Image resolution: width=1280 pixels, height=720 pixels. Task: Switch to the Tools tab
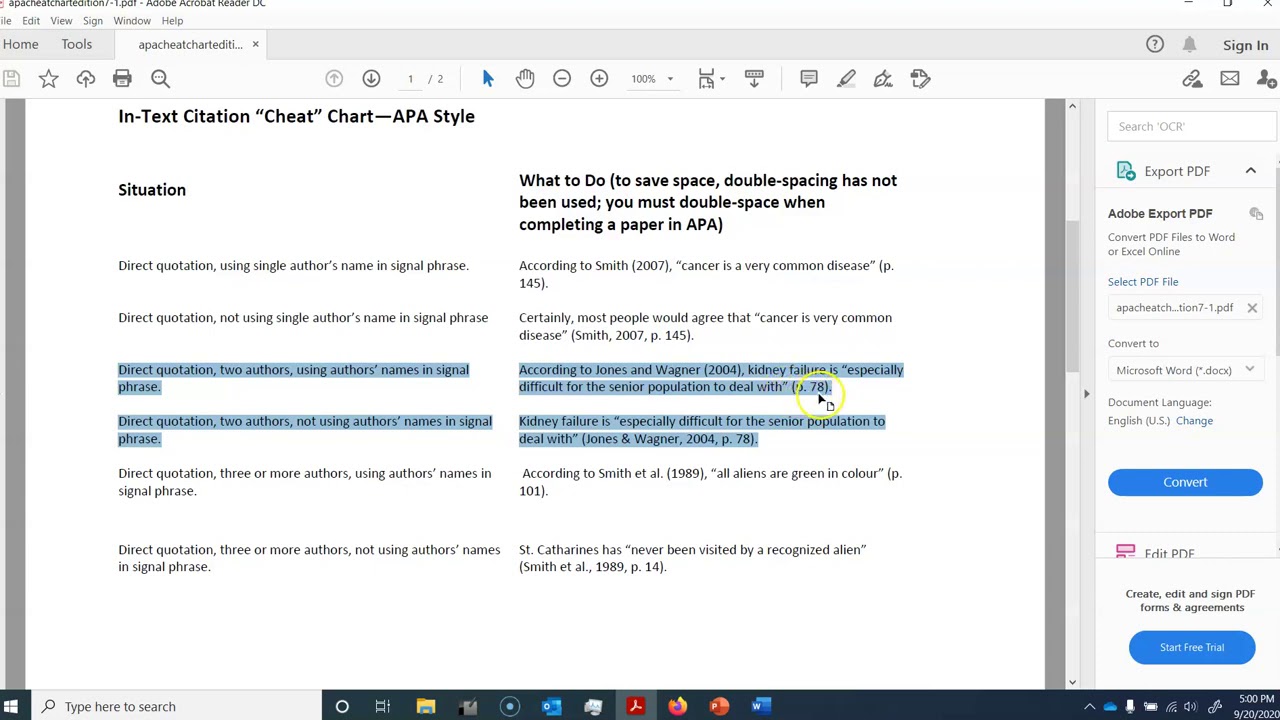coord(76,44)
